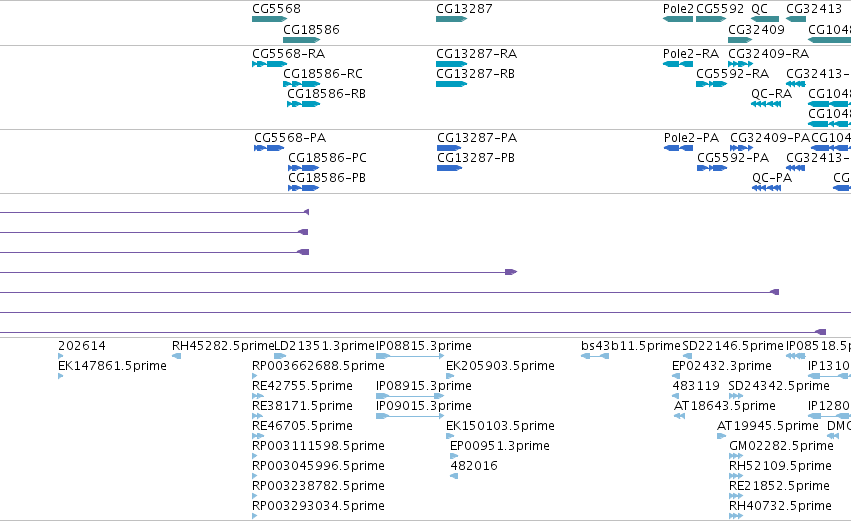The image size is (851, 521).
Task: Click transcript CG18586-RB
Action: pos(326,94)
